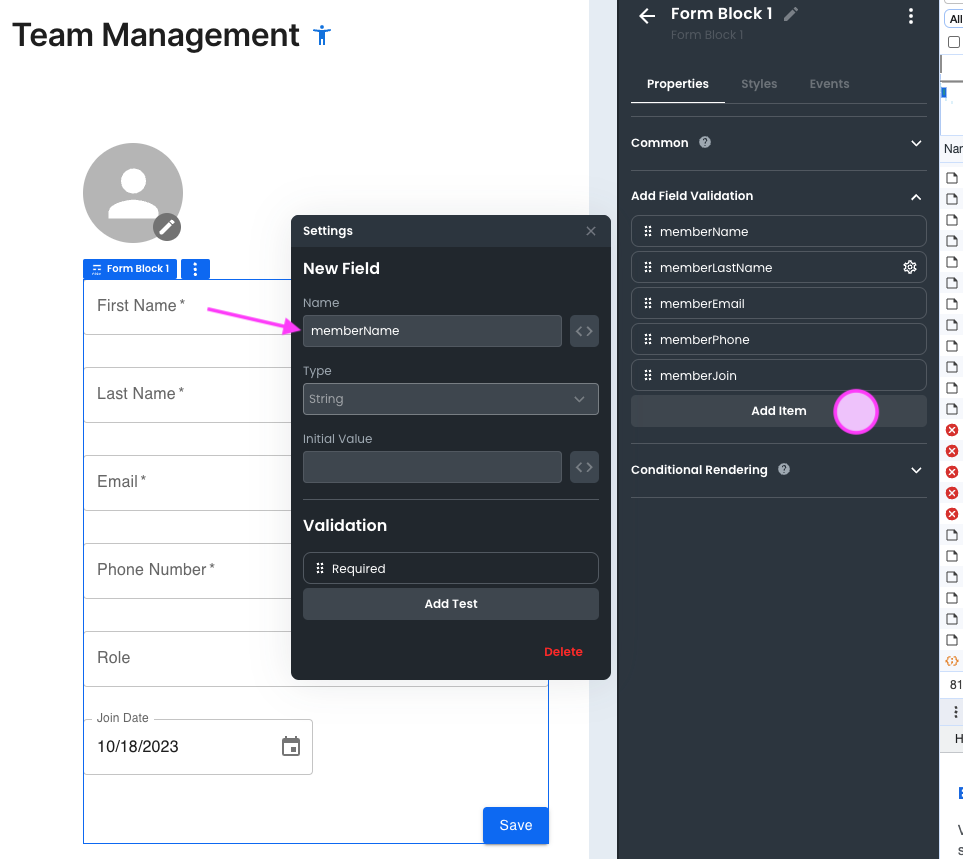This screenshot has height=859, width=963.
Task: Open memberLastName settings gear
Action: 909,267
